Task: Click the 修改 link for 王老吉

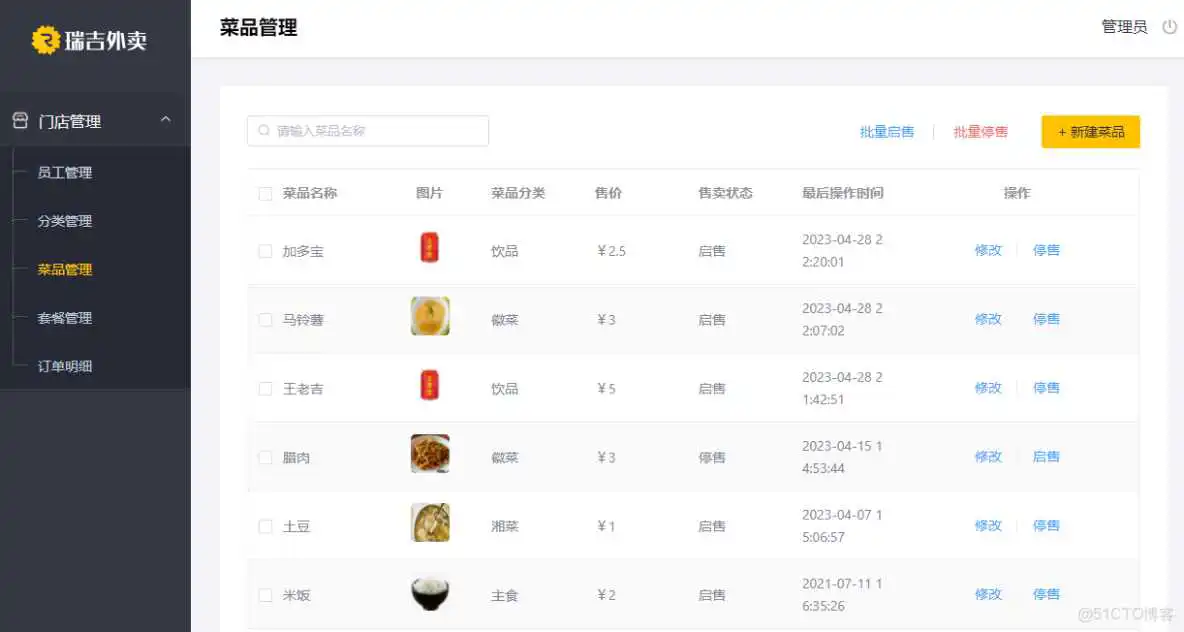Action: [988, 388]
